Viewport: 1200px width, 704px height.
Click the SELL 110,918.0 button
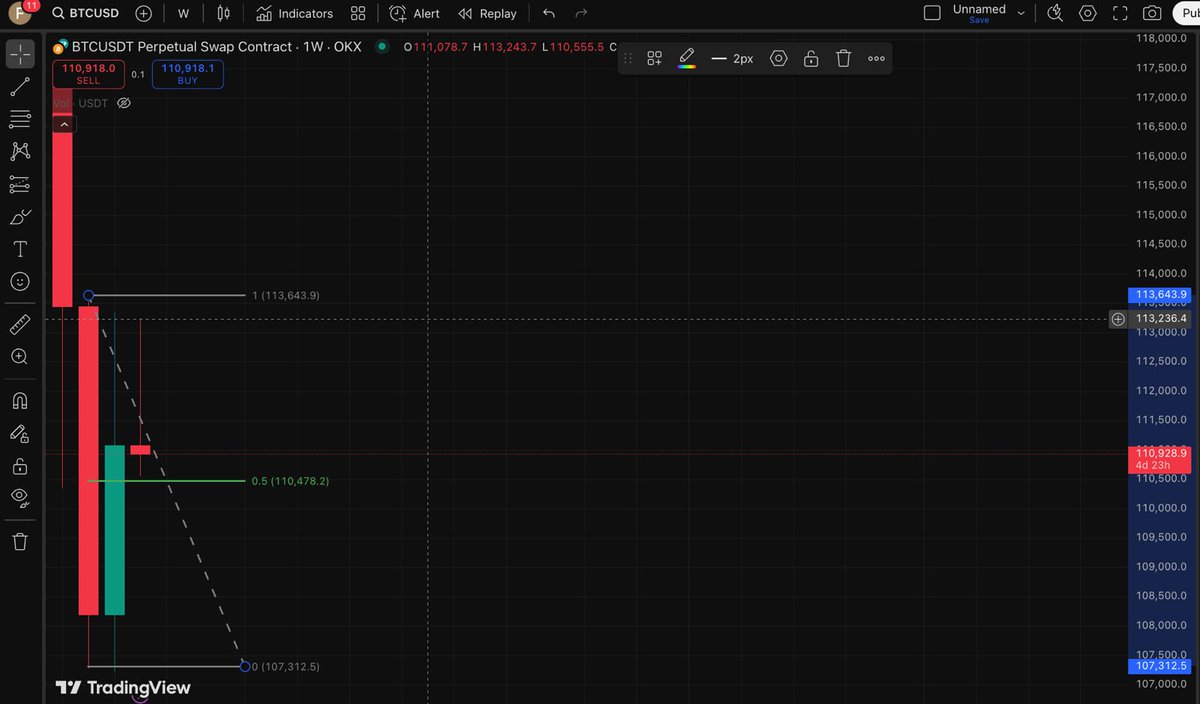click(87, 74)
